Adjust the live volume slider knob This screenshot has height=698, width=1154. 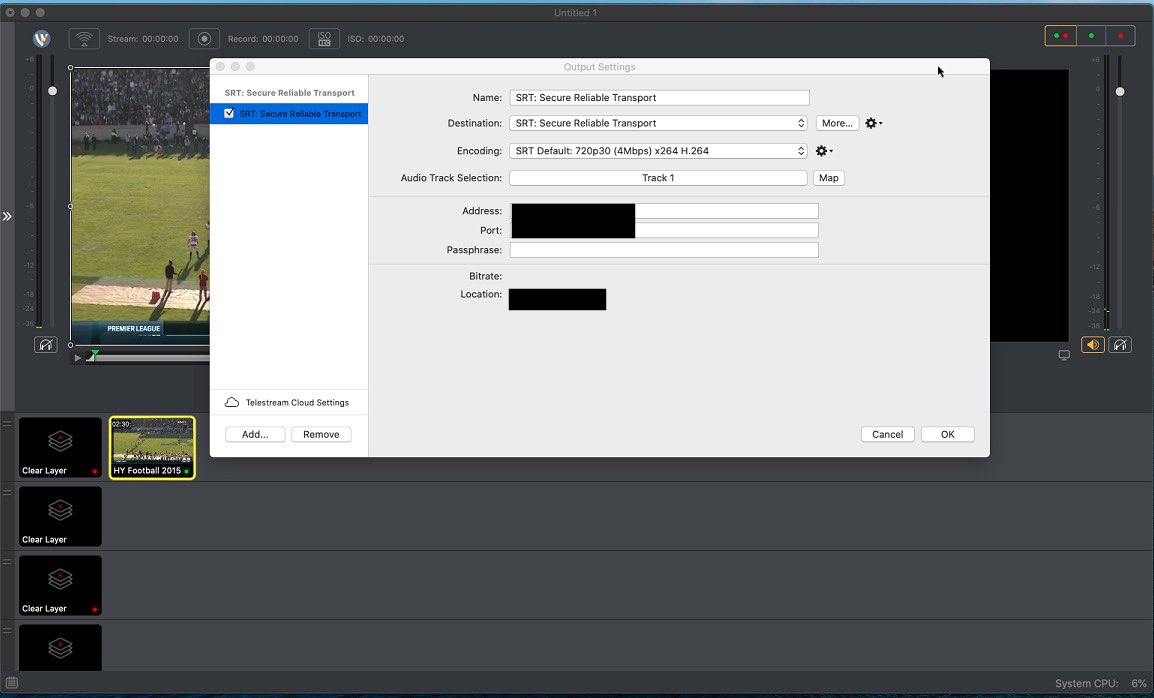coord(1119,91)
